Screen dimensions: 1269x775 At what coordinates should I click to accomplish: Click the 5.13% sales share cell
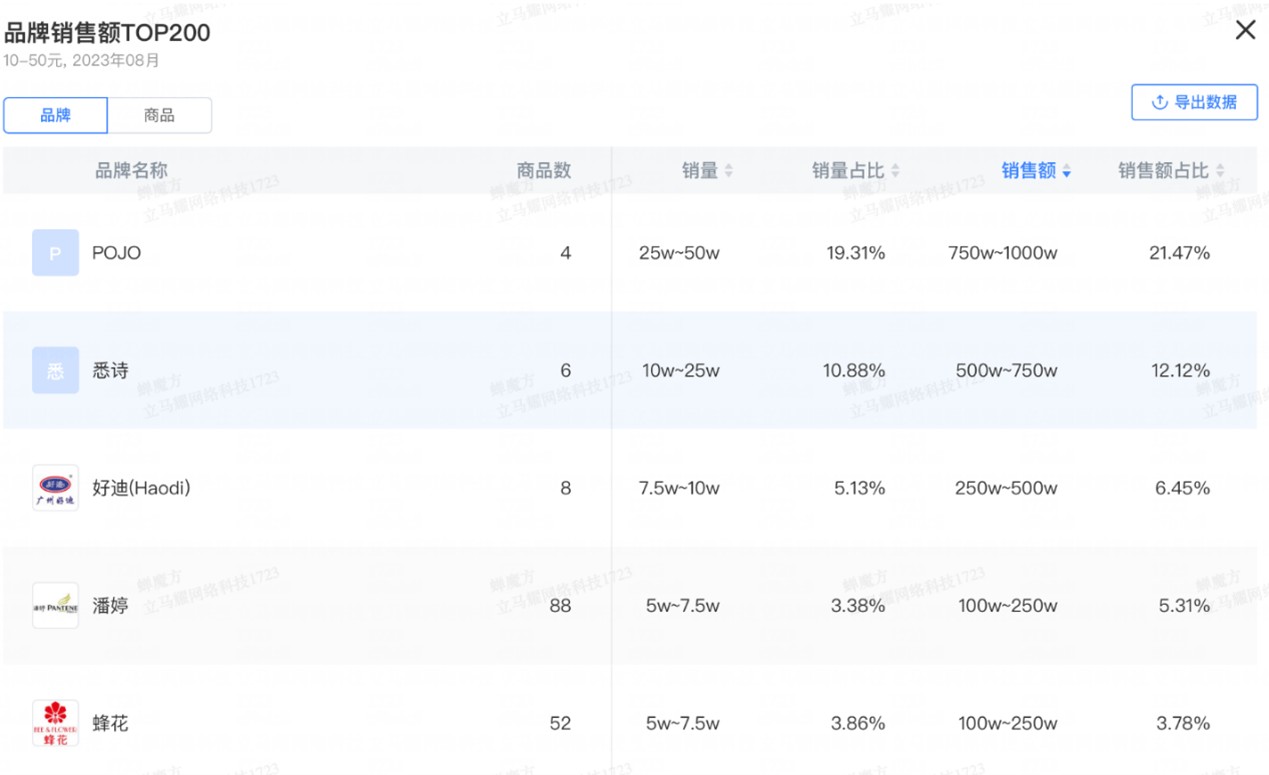pos(859,488)
